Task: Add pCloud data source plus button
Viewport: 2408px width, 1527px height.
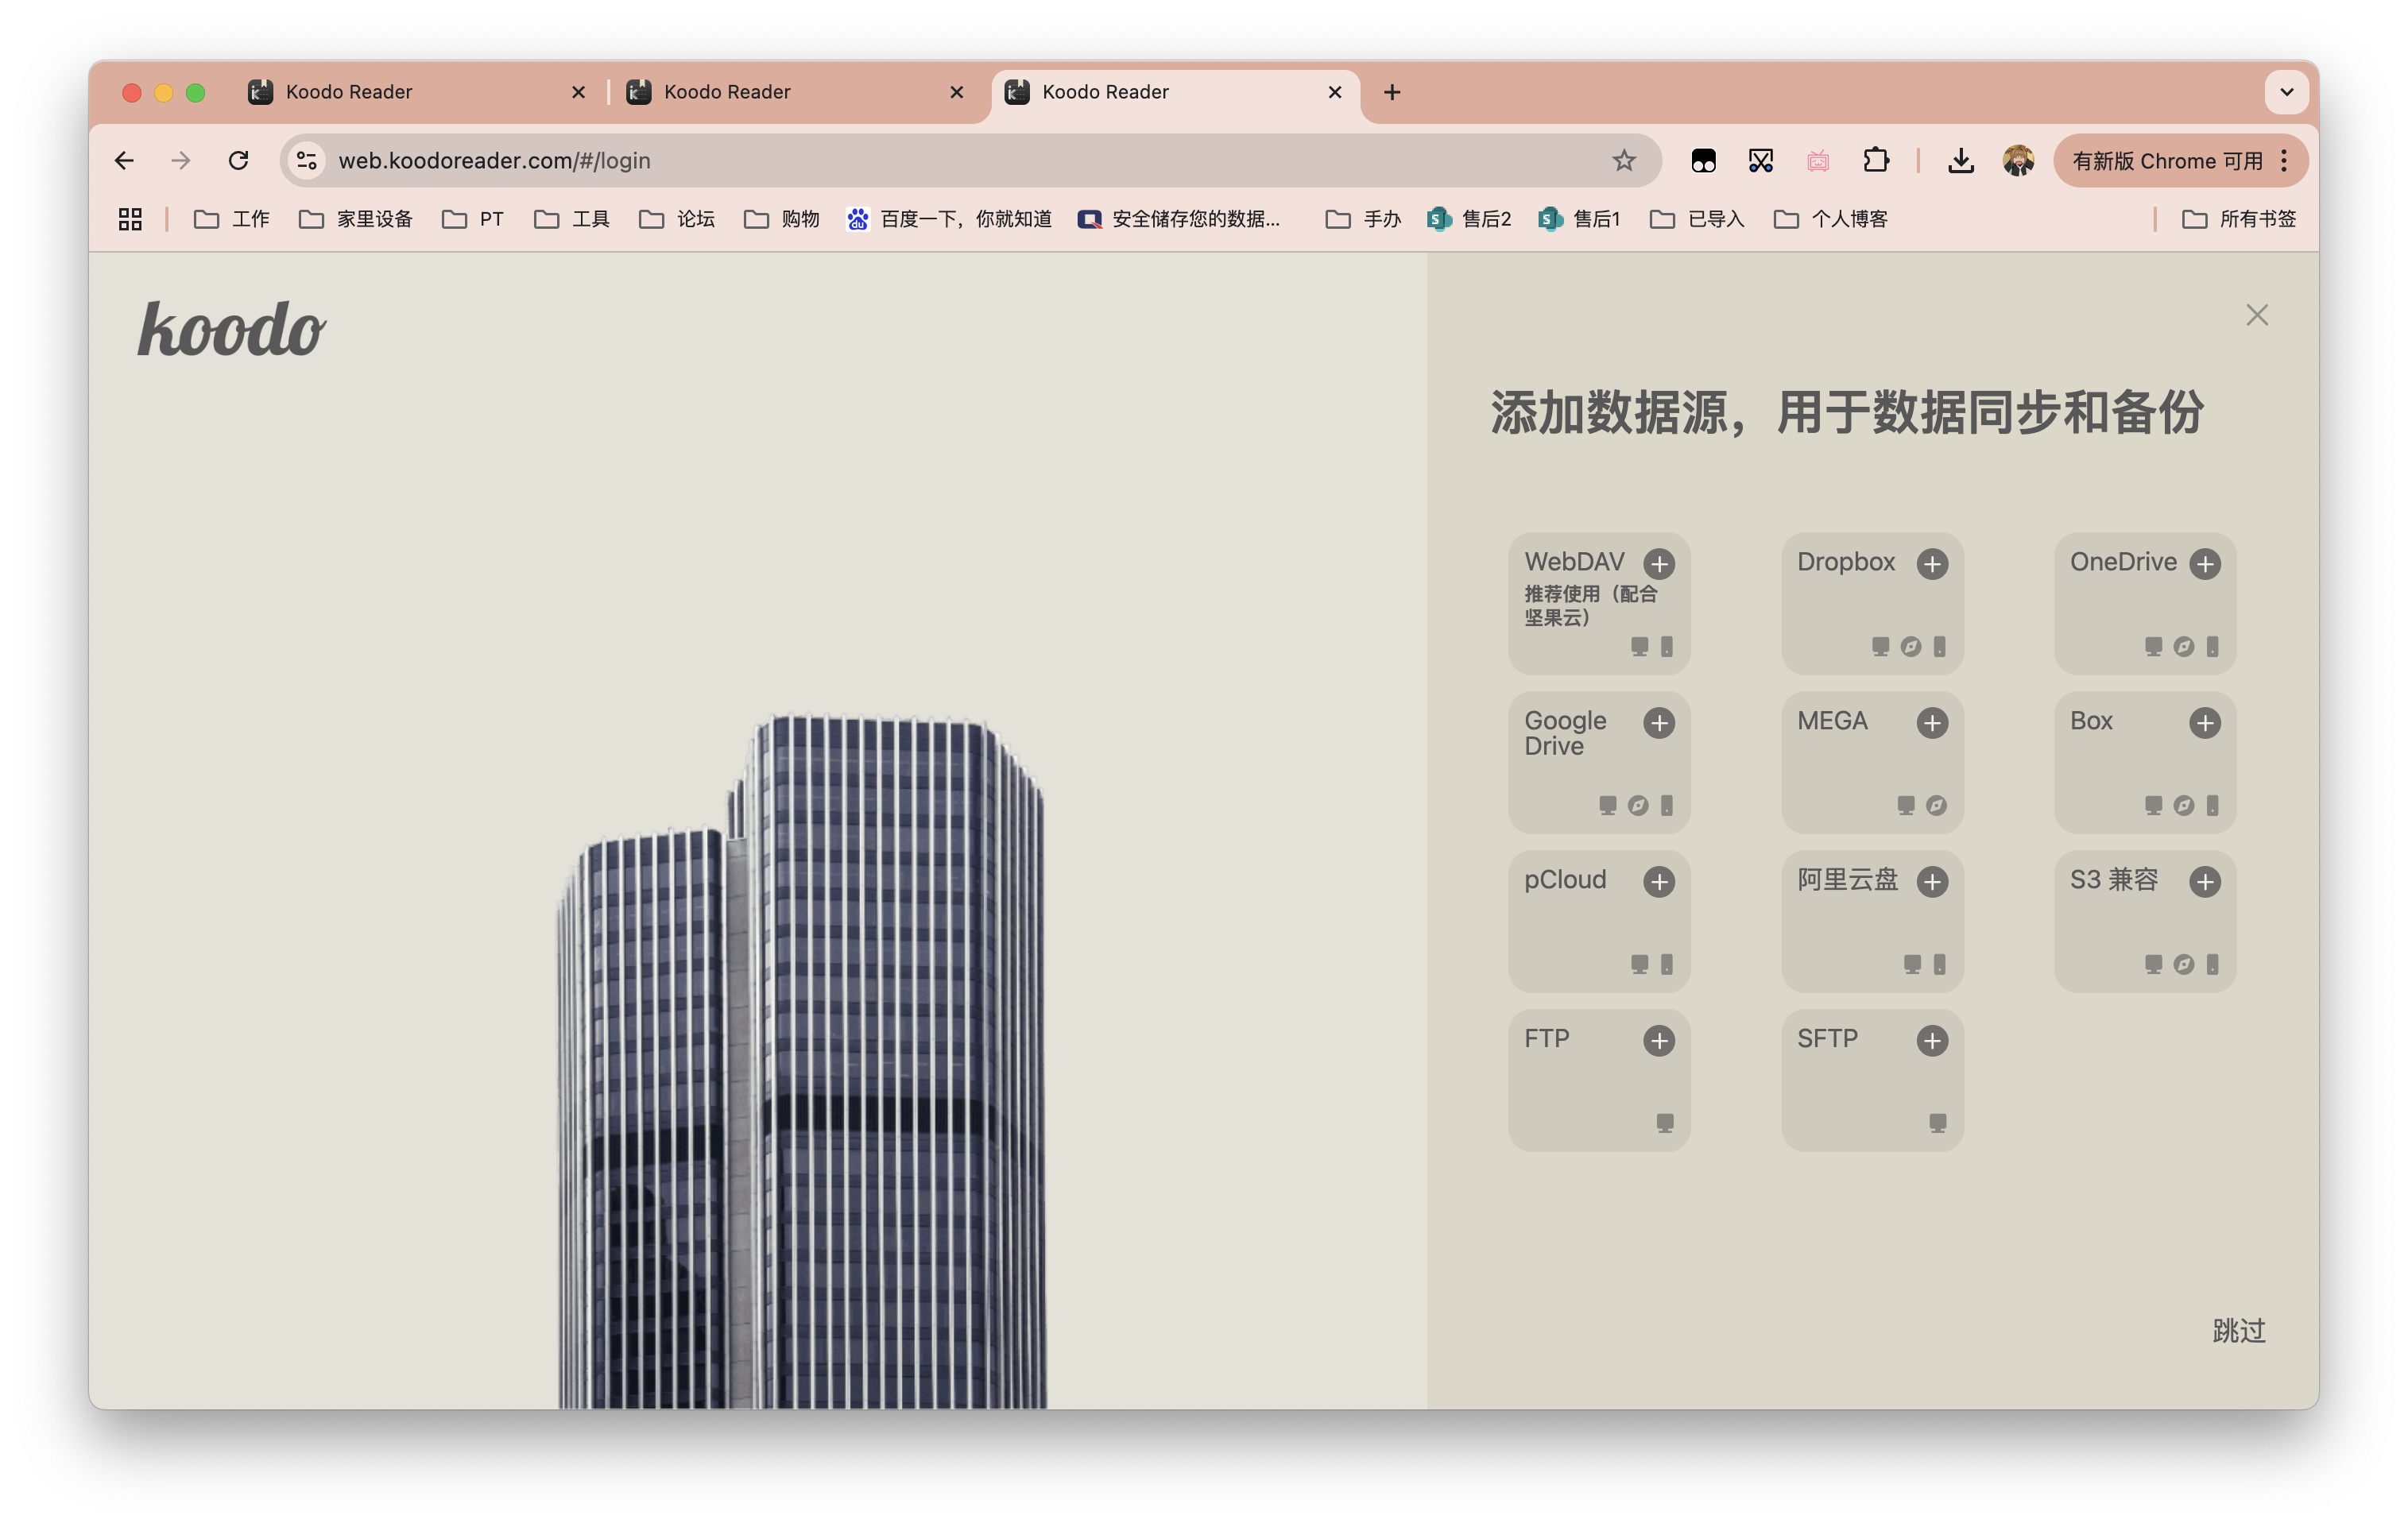Action: [x=1659, y=882]
